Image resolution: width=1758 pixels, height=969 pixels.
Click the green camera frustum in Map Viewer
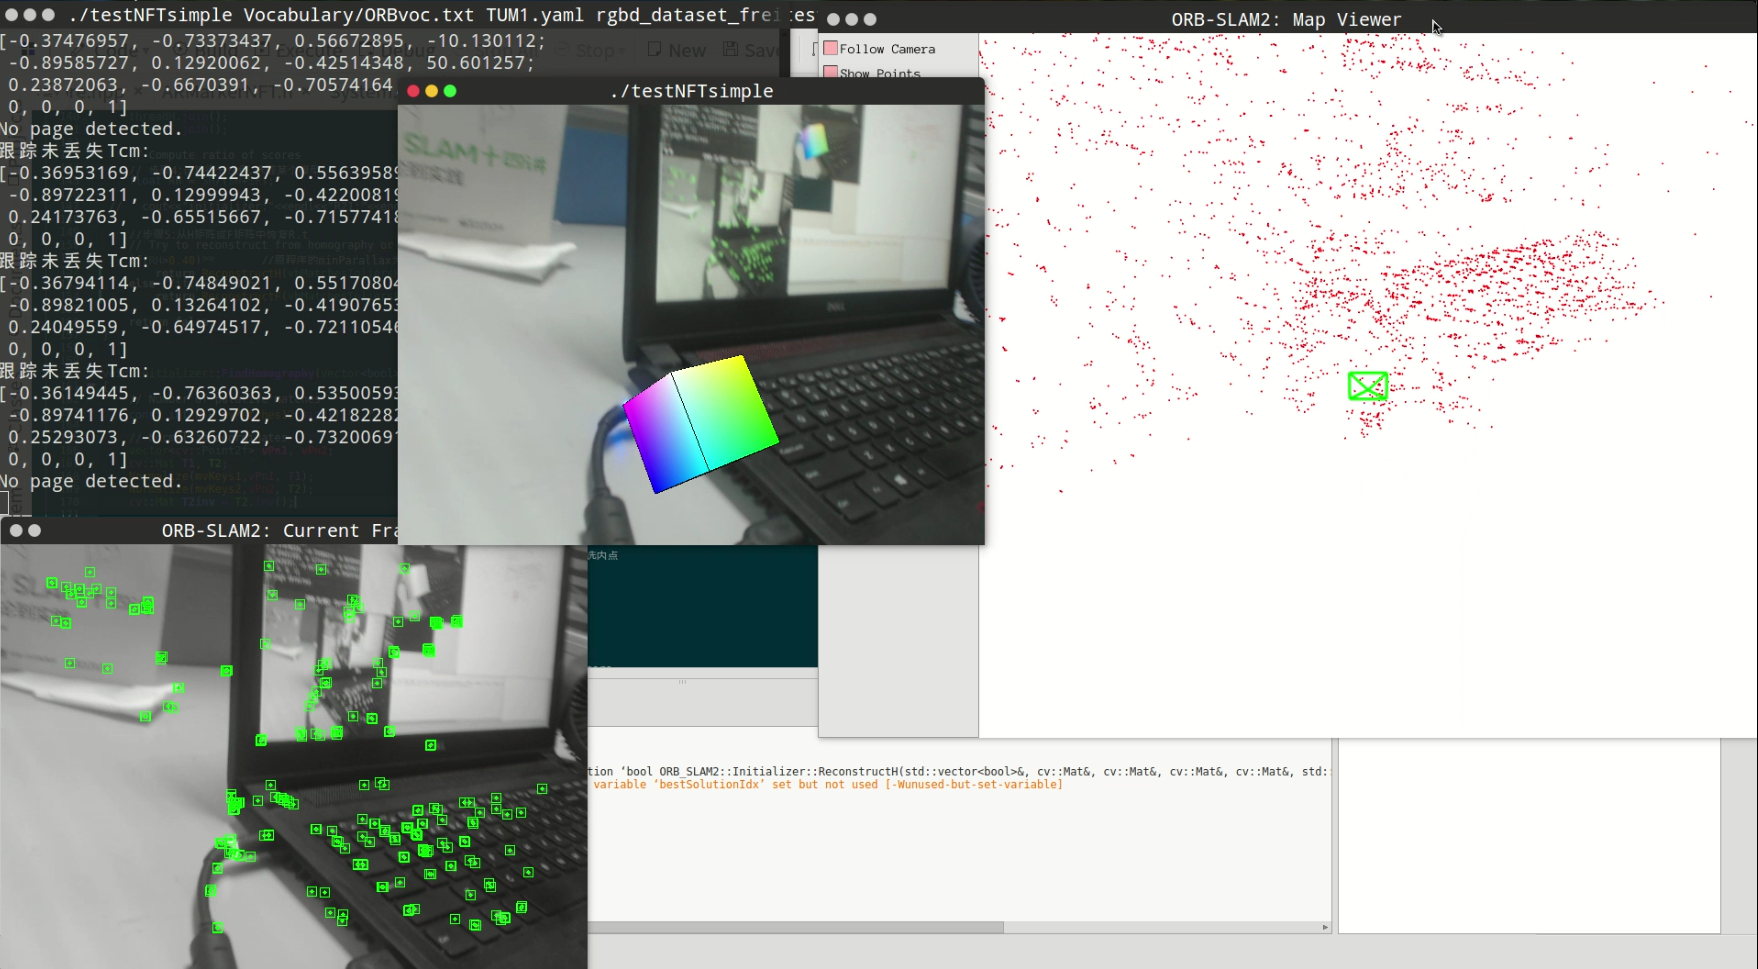point(1367,386)
